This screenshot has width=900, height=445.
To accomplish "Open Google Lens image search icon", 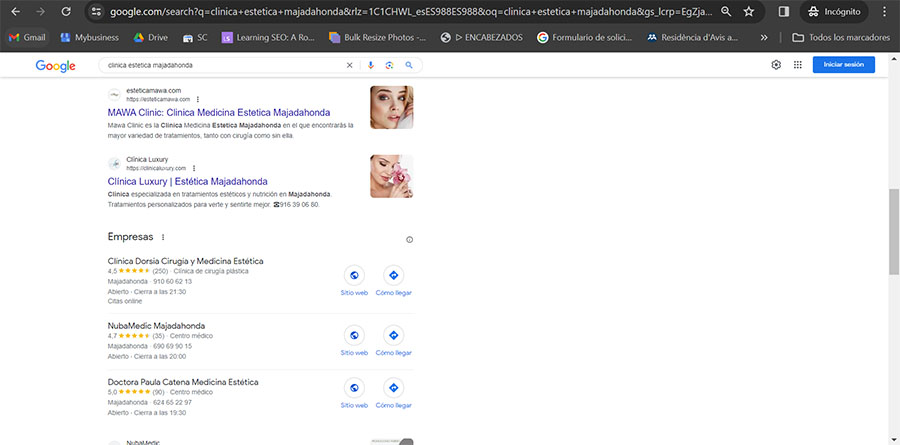I will pos(389,65).
